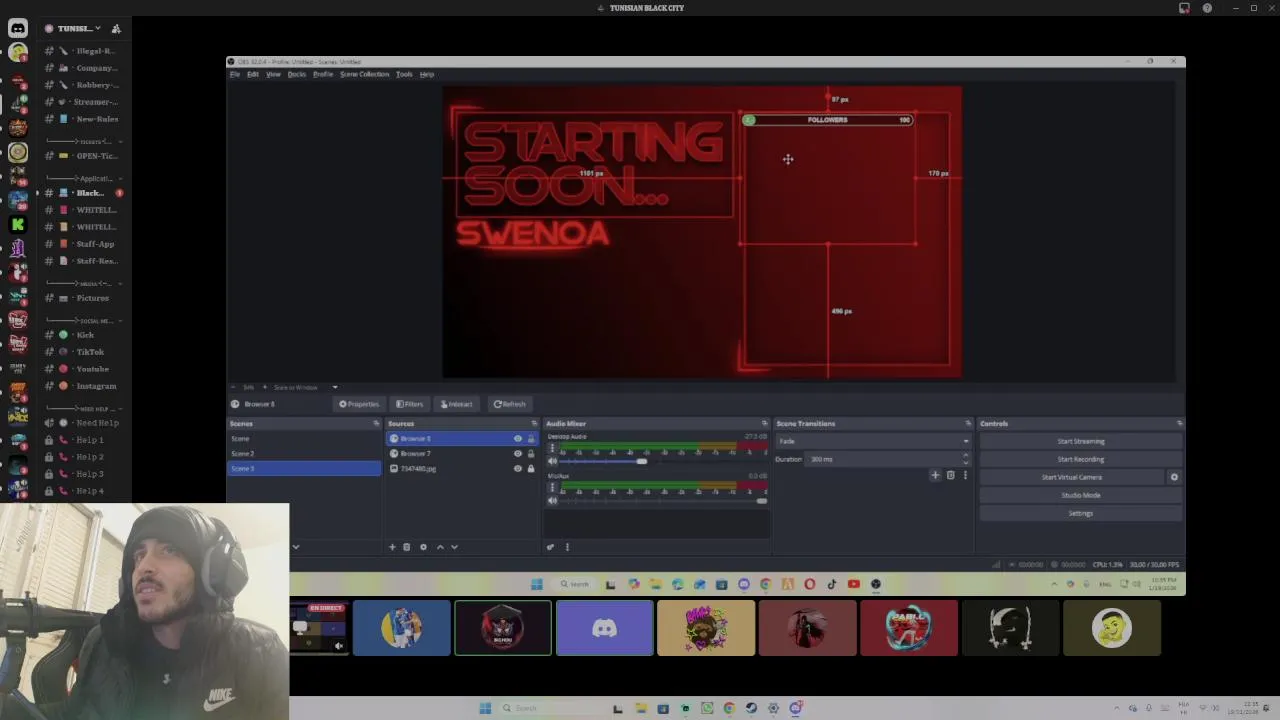
Task: Open scene transition three-dot properties menu
Action: 965,475
